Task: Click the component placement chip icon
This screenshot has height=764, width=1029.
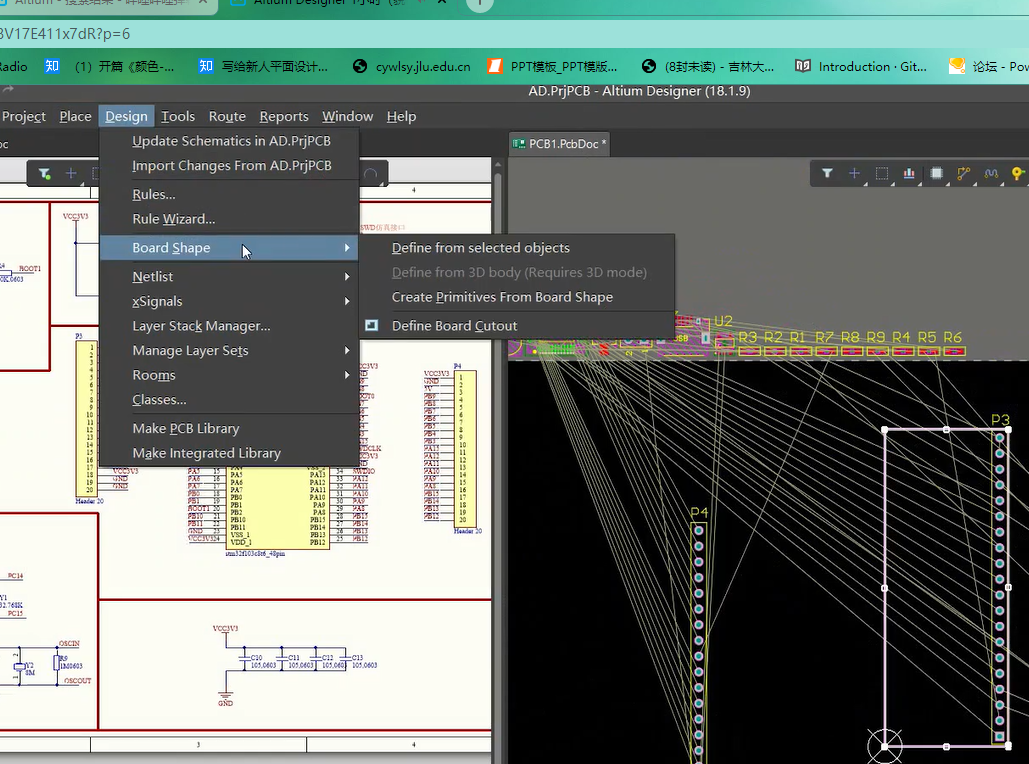Action: pos(937,173)
